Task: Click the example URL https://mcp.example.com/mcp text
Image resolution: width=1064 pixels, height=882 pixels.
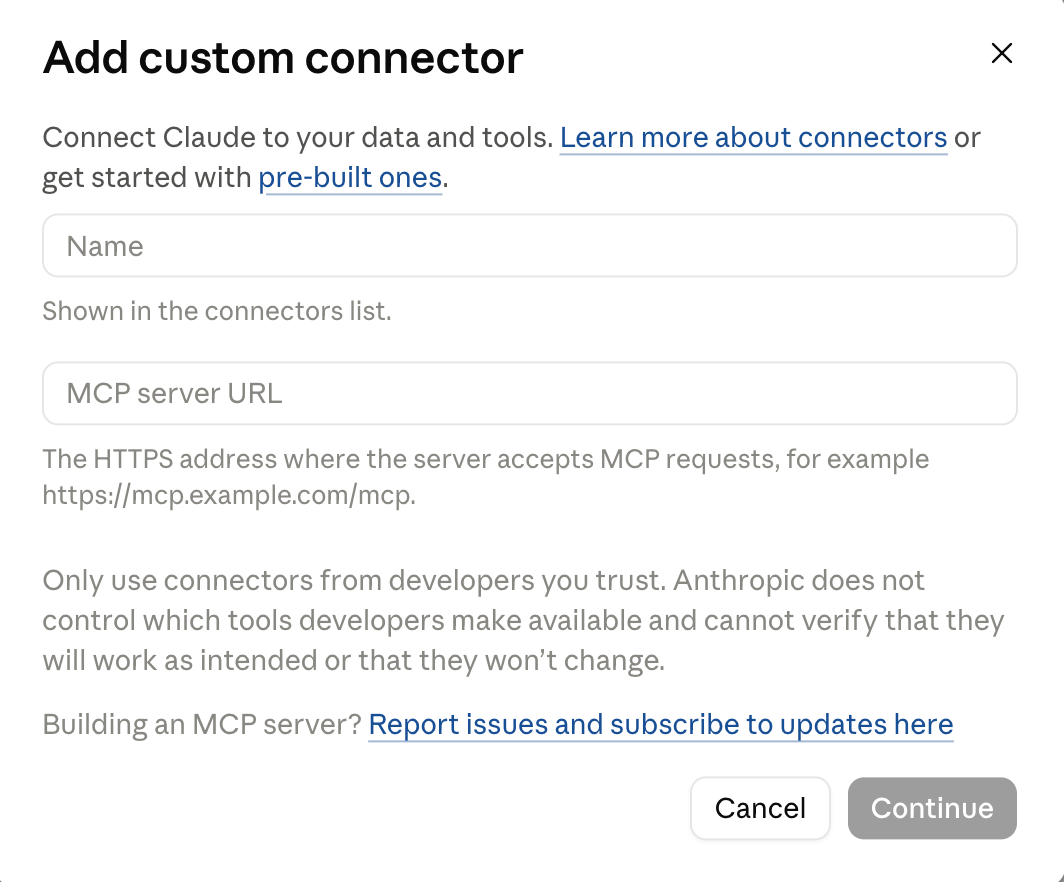Action: (227, 495)
